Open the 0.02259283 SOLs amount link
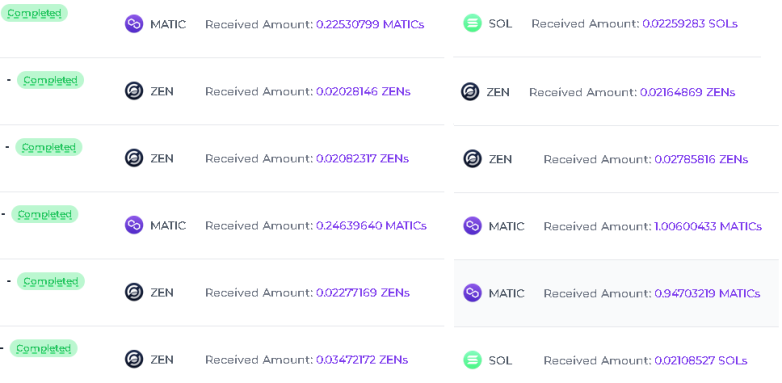782x383 pixels. tap(690, 23)
